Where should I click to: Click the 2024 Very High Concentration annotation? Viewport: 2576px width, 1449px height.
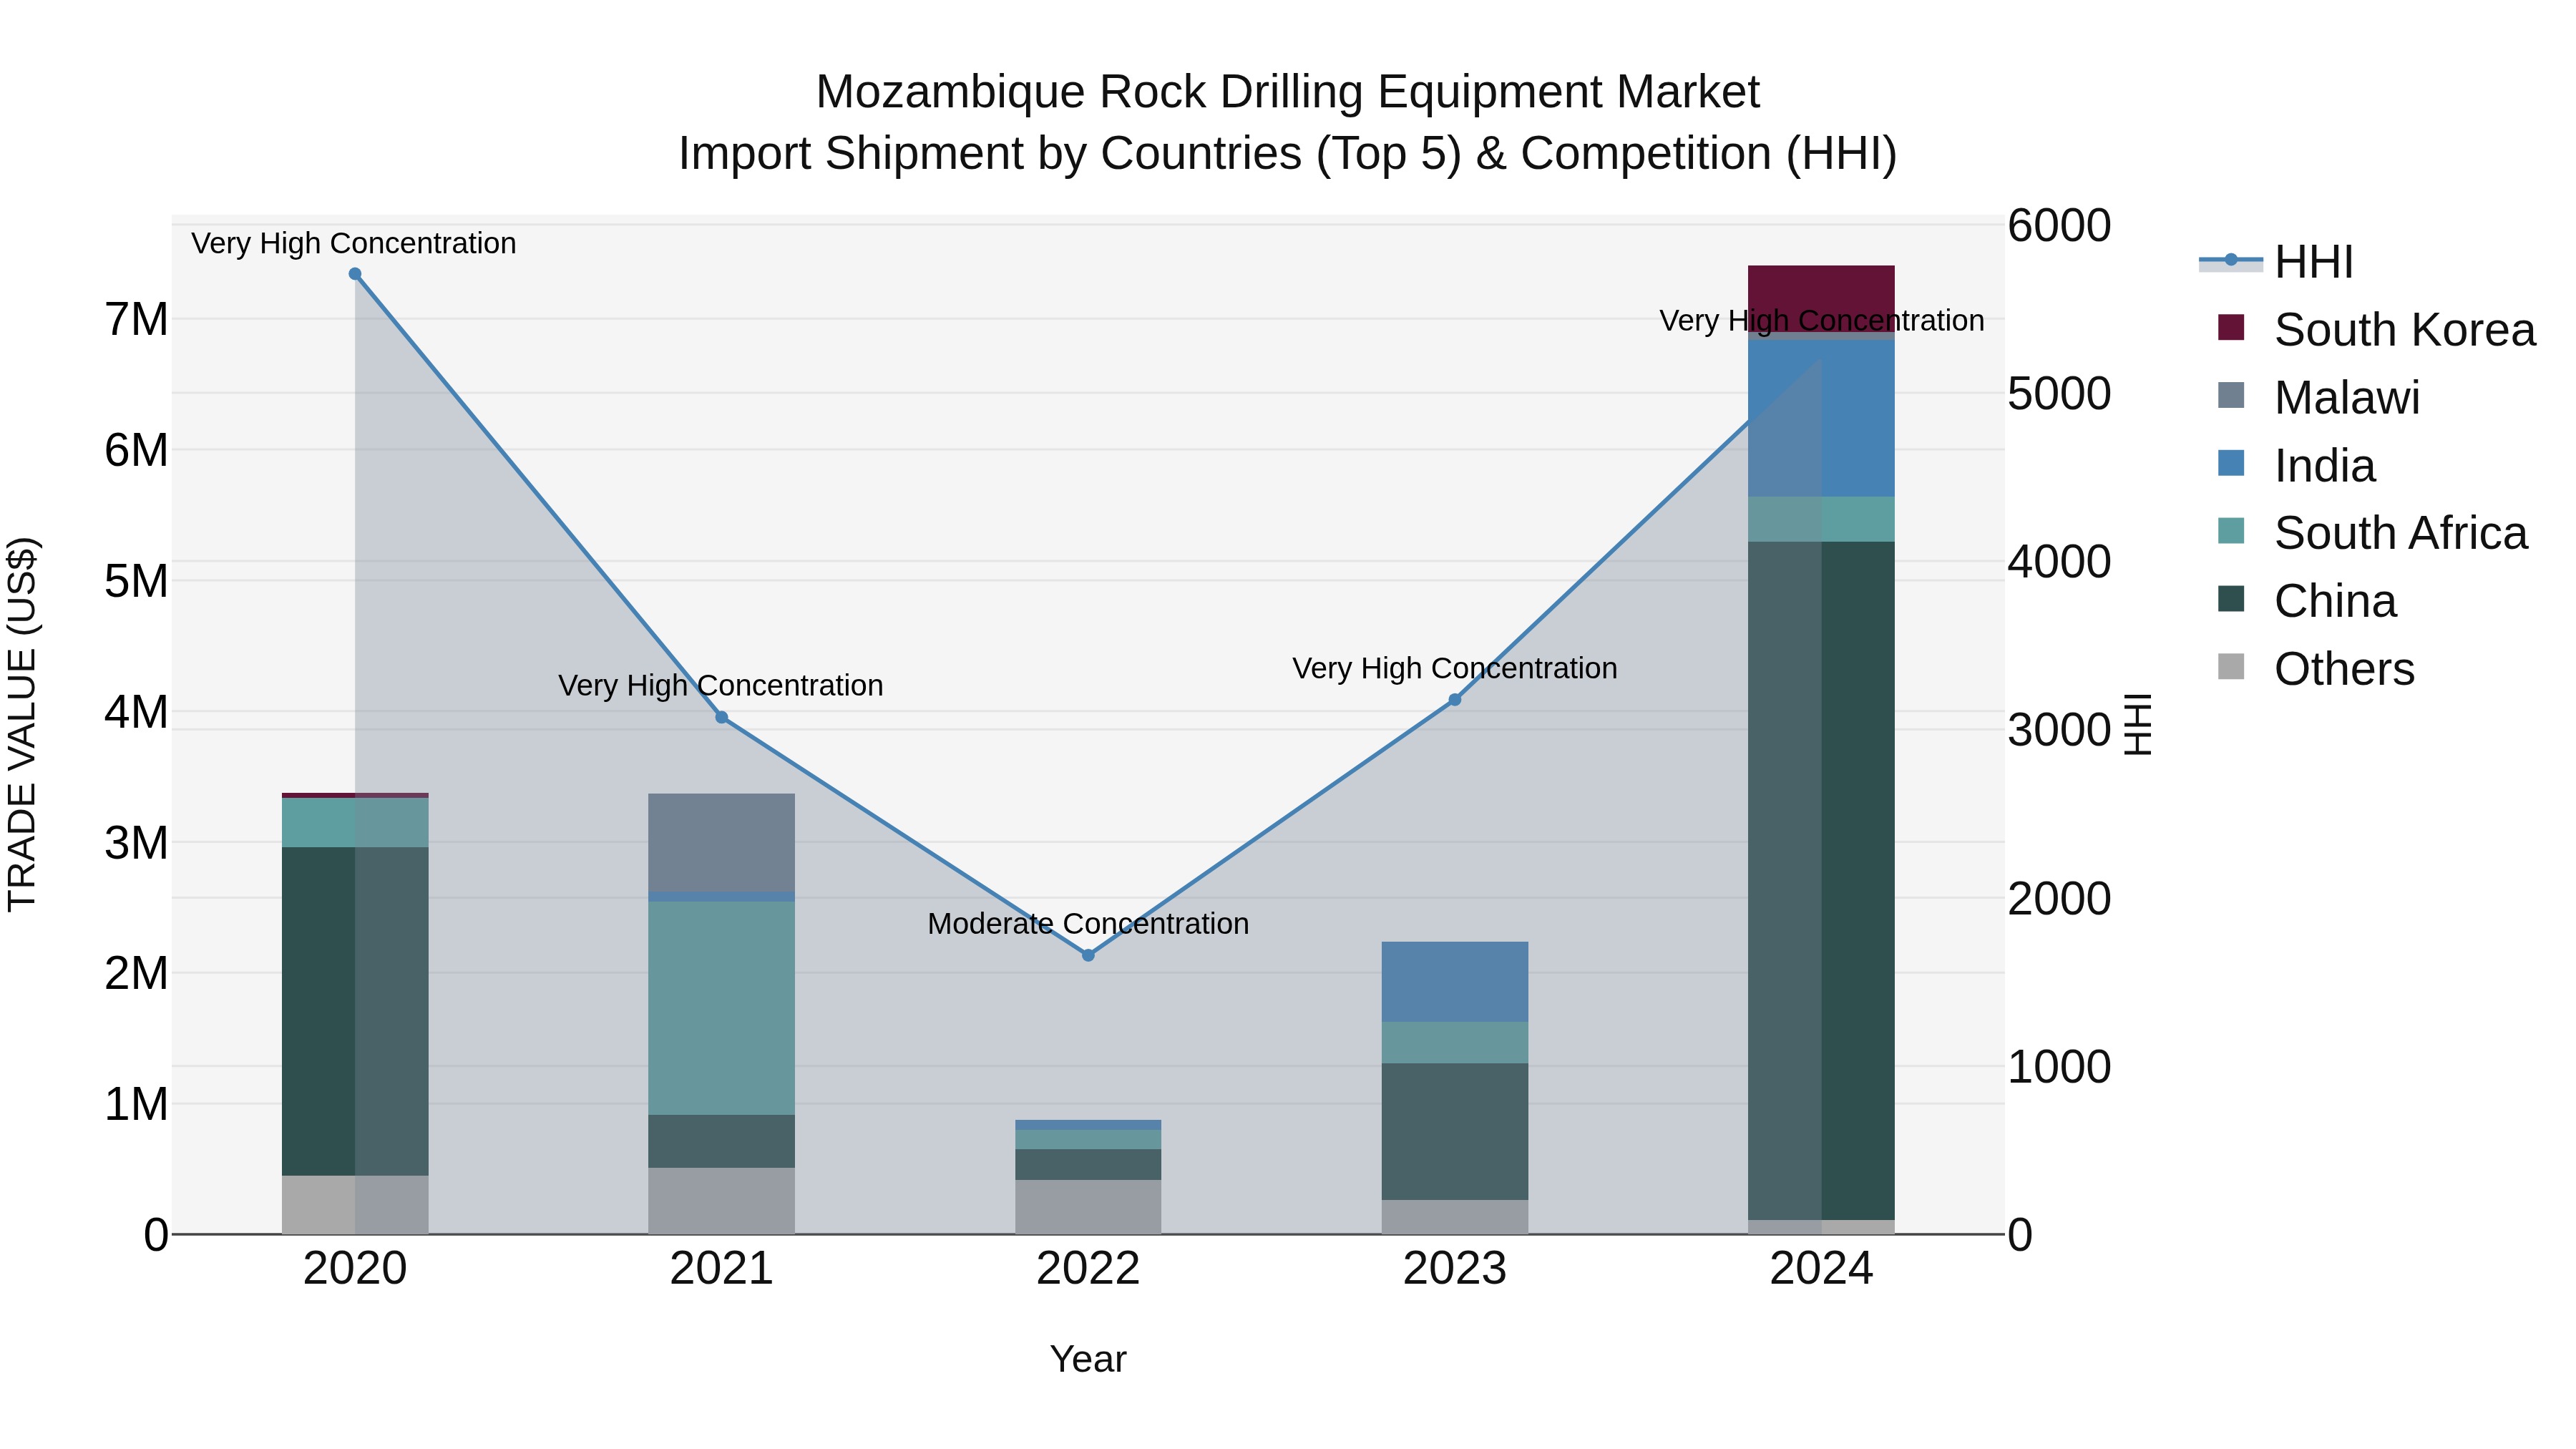coord(1821,321)
